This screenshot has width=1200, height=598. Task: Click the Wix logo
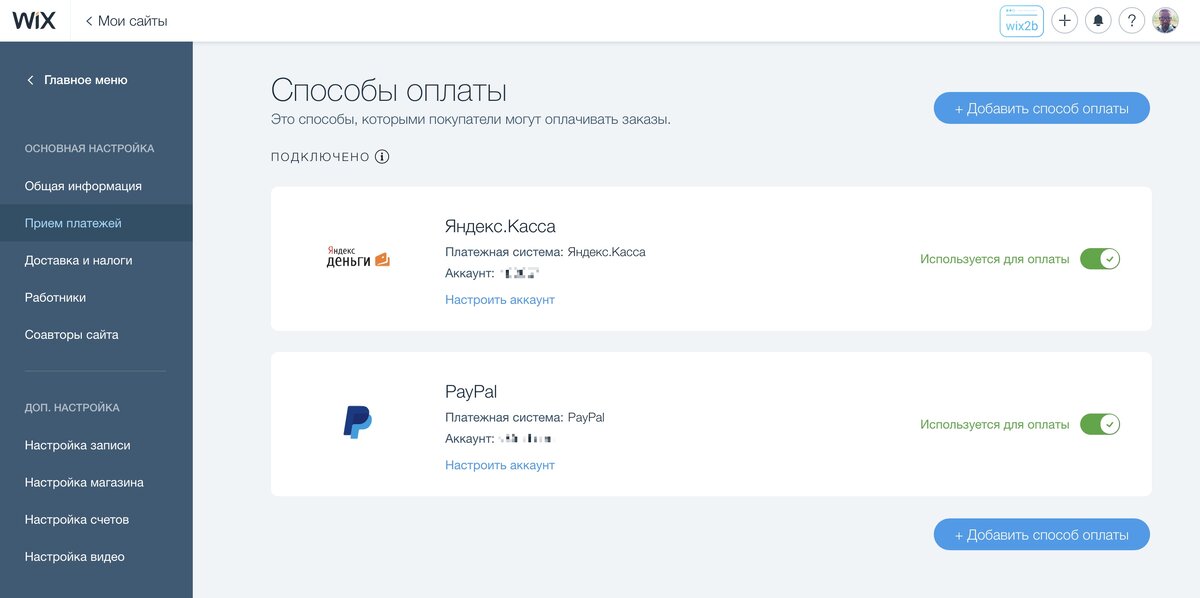[34, 20]
